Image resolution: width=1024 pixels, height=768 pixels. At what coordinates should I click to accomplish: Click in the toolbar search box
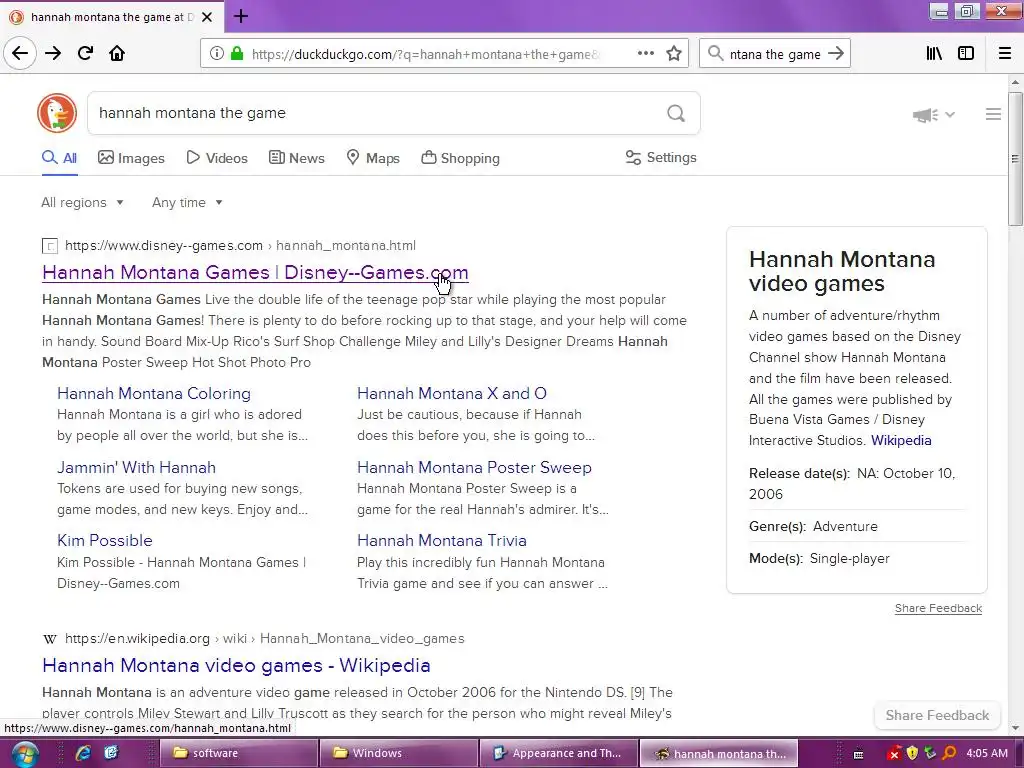[774, 54]
